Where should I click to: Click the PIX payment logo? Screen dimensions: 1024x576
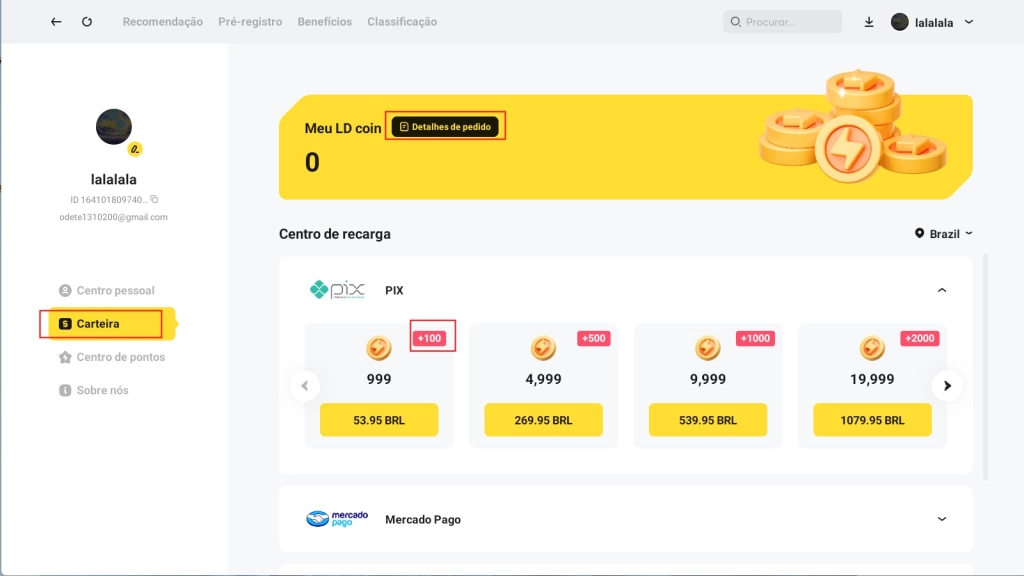click(337, 290)
